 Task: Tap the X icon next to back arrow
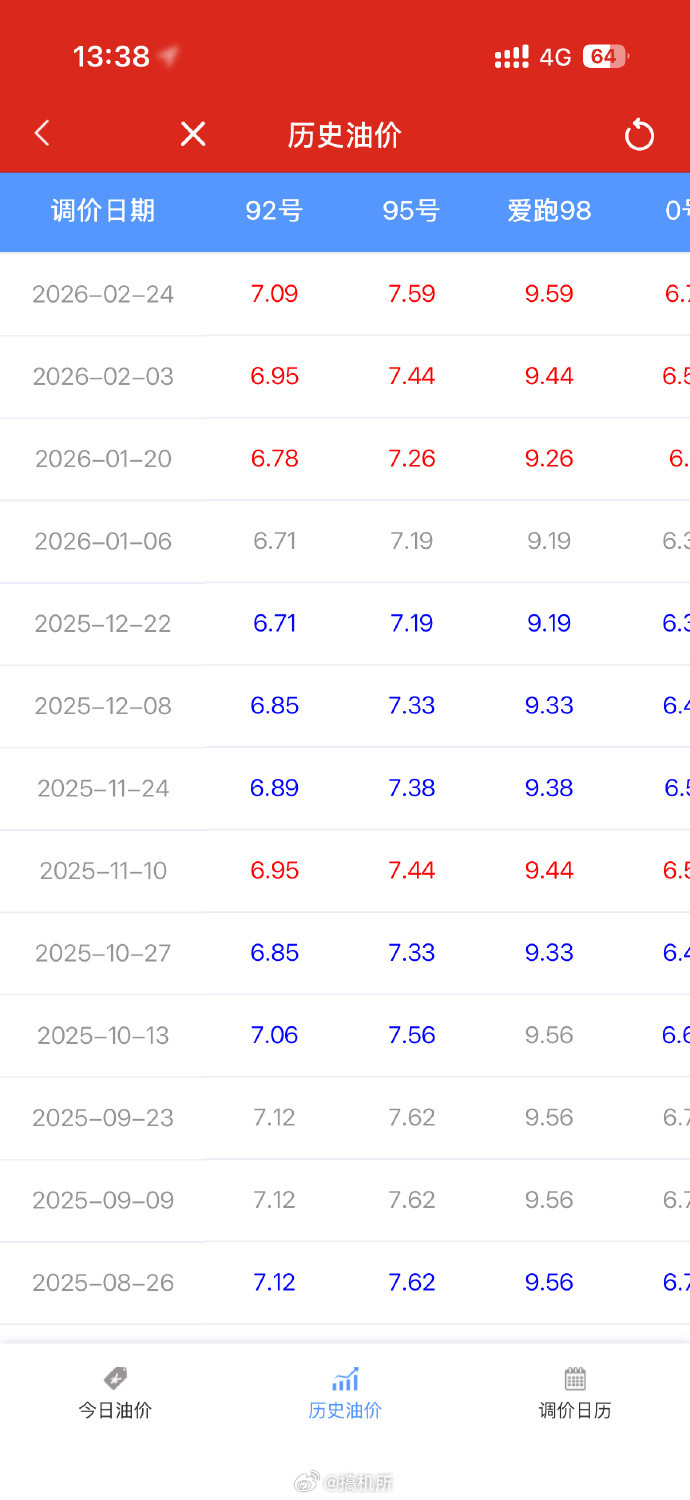(193, 133)
